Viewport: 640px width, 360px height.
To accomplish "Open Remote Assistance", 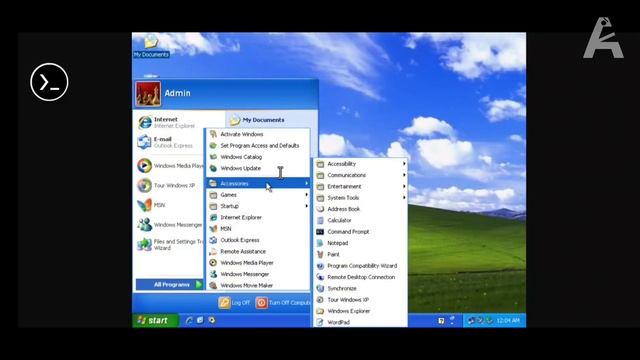I will [258, 251].
